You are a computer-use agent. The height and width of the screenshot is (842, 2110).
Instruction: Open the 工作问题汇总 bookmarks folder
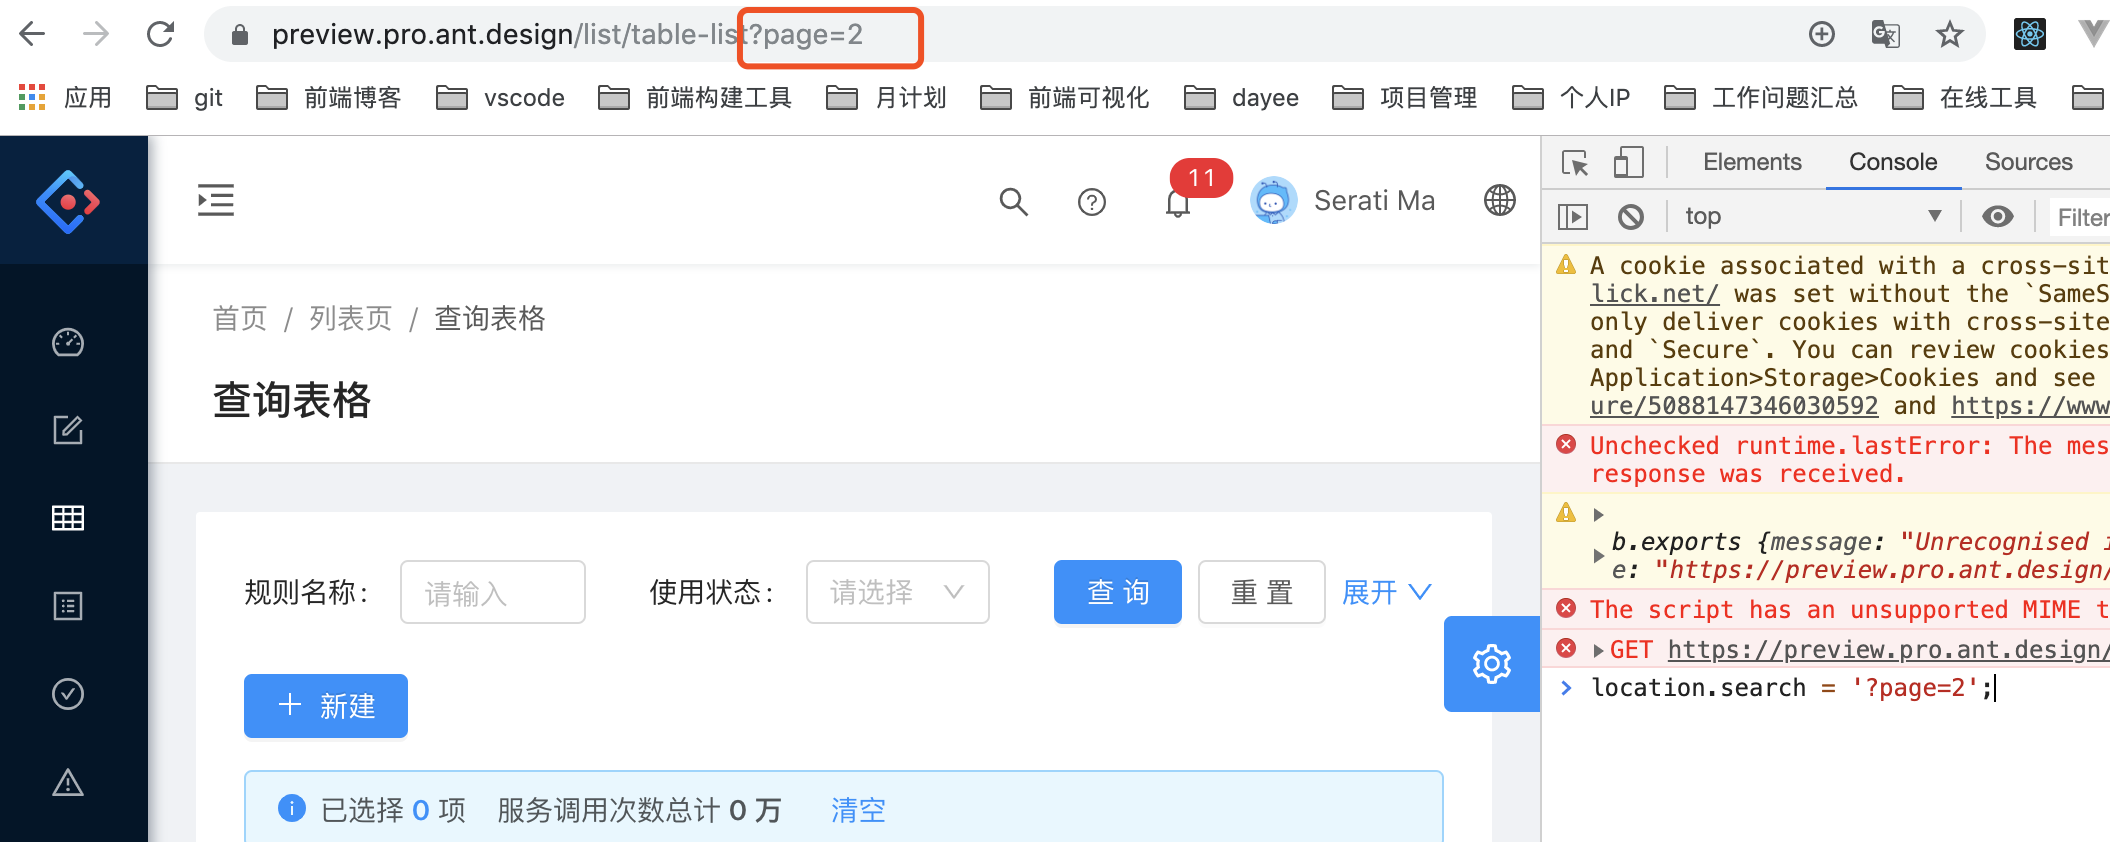coord(1760,98)
